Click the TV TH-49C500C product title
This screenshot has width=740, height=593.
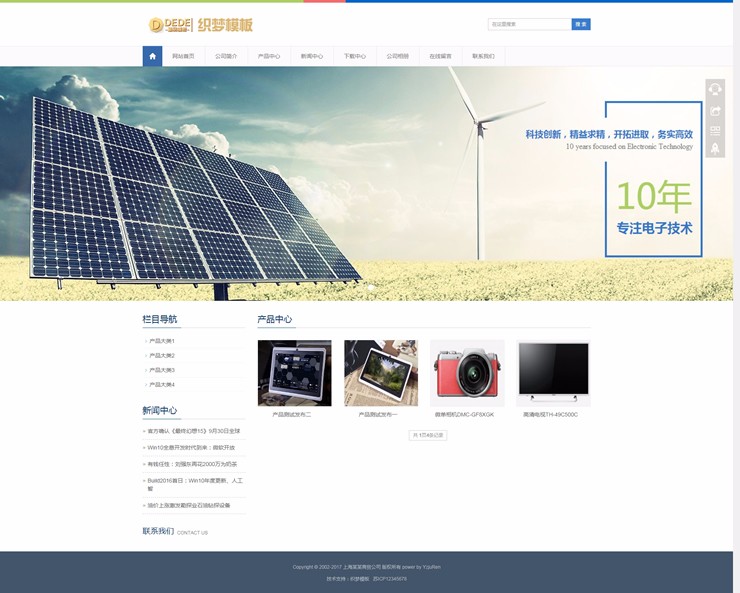click(550, 415)
